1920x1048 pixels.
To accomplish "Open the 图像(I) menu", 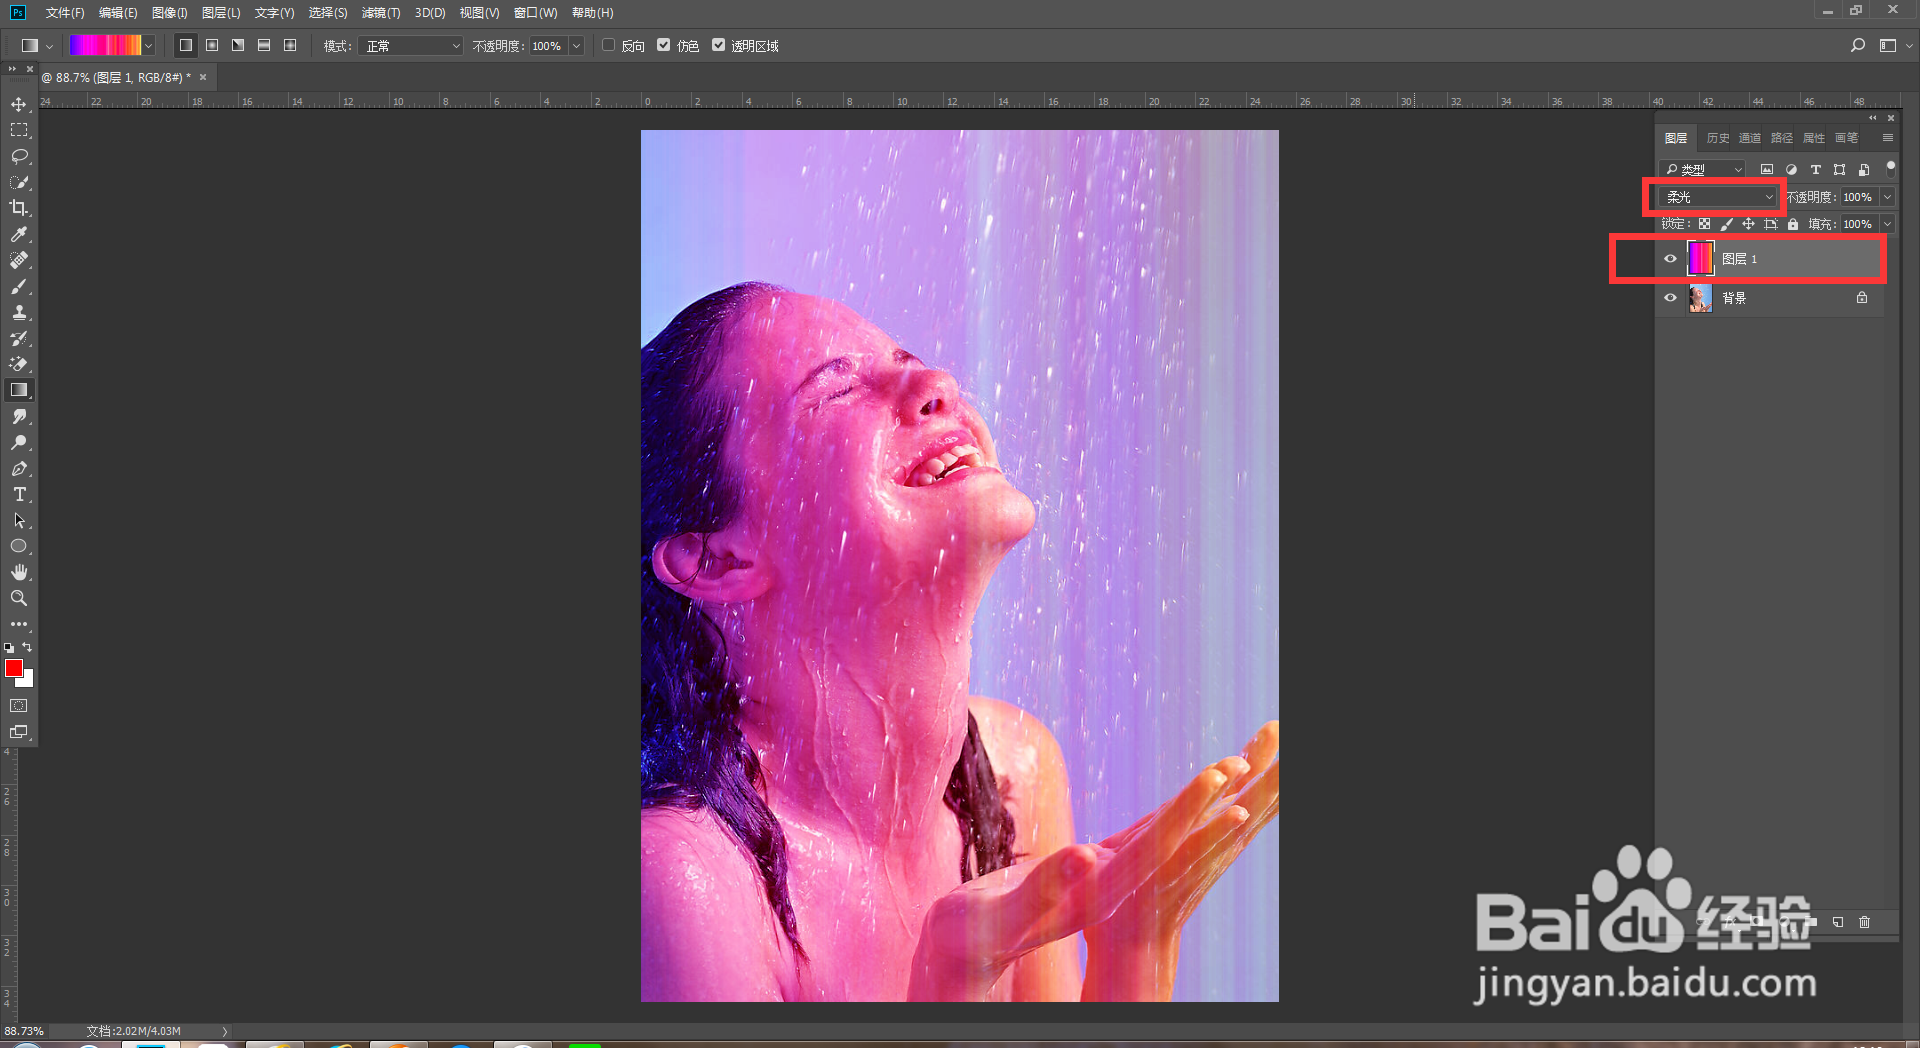I will pyautogui.click(x=170, y=13).
